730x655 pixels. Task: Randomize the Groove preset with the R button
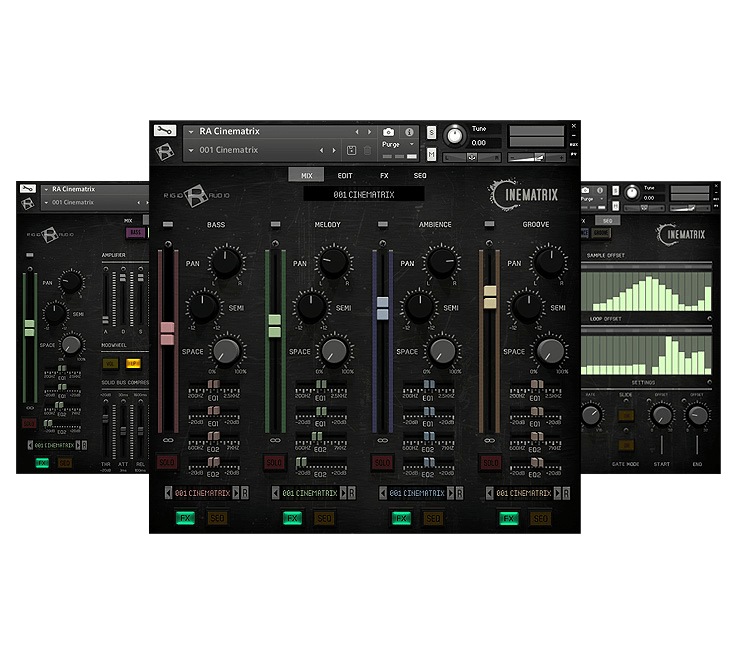[567, 493]
